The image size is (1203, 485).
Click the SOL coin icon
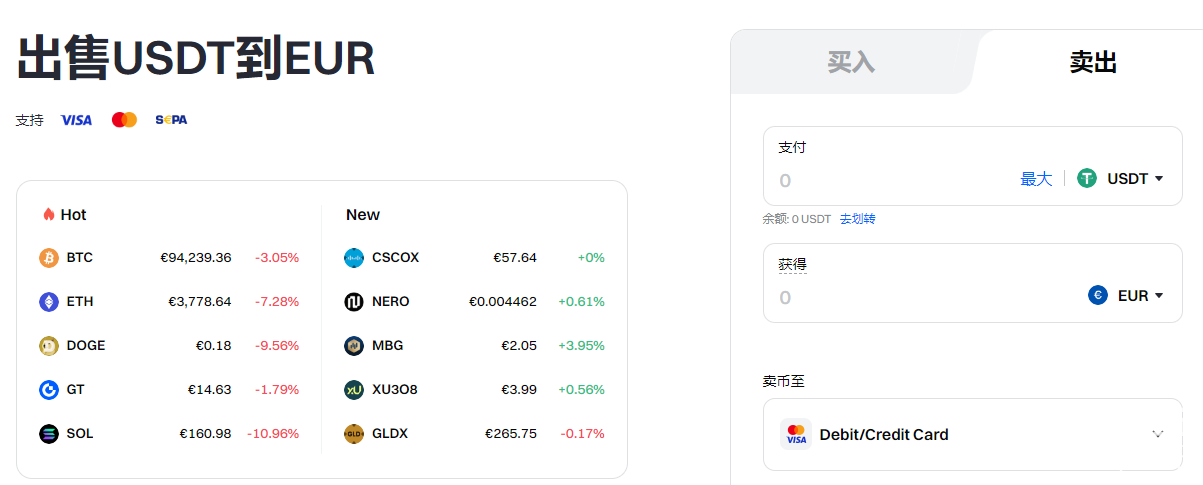[49, 434]
